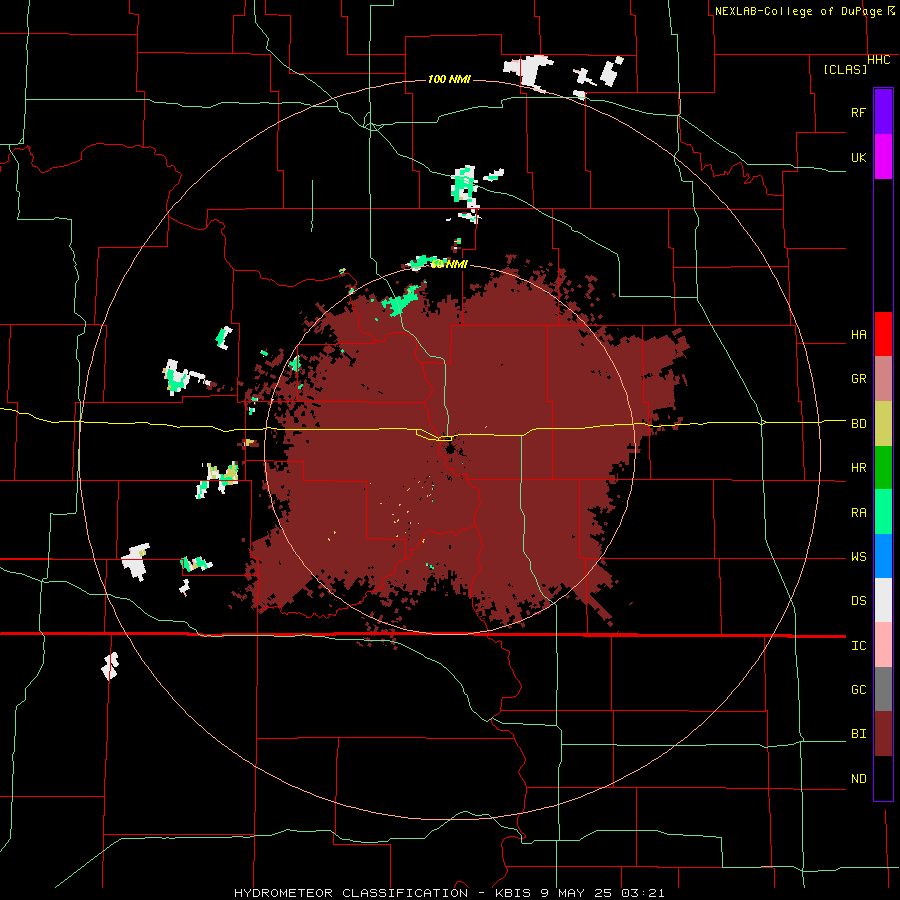Click the HA legend label
The height and width of the screenshot is (900, 900).
point(858,335)
